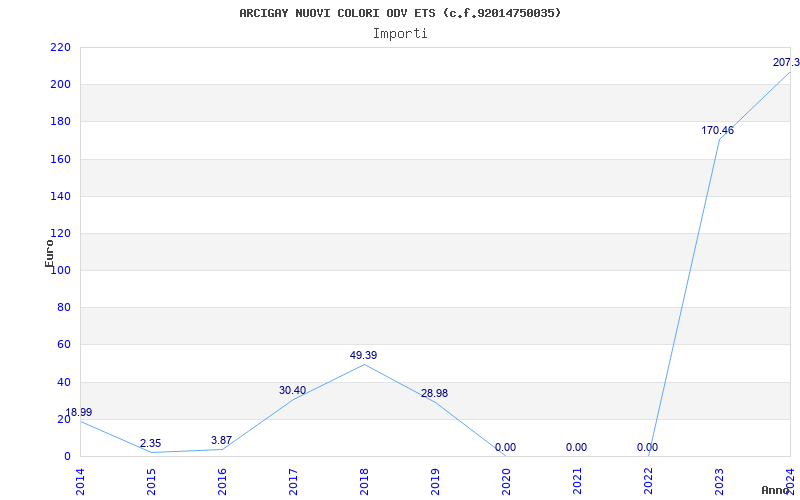Select the 3.87 data label
The width and height of the screenshot is (800, 500).
pos(221,440)
